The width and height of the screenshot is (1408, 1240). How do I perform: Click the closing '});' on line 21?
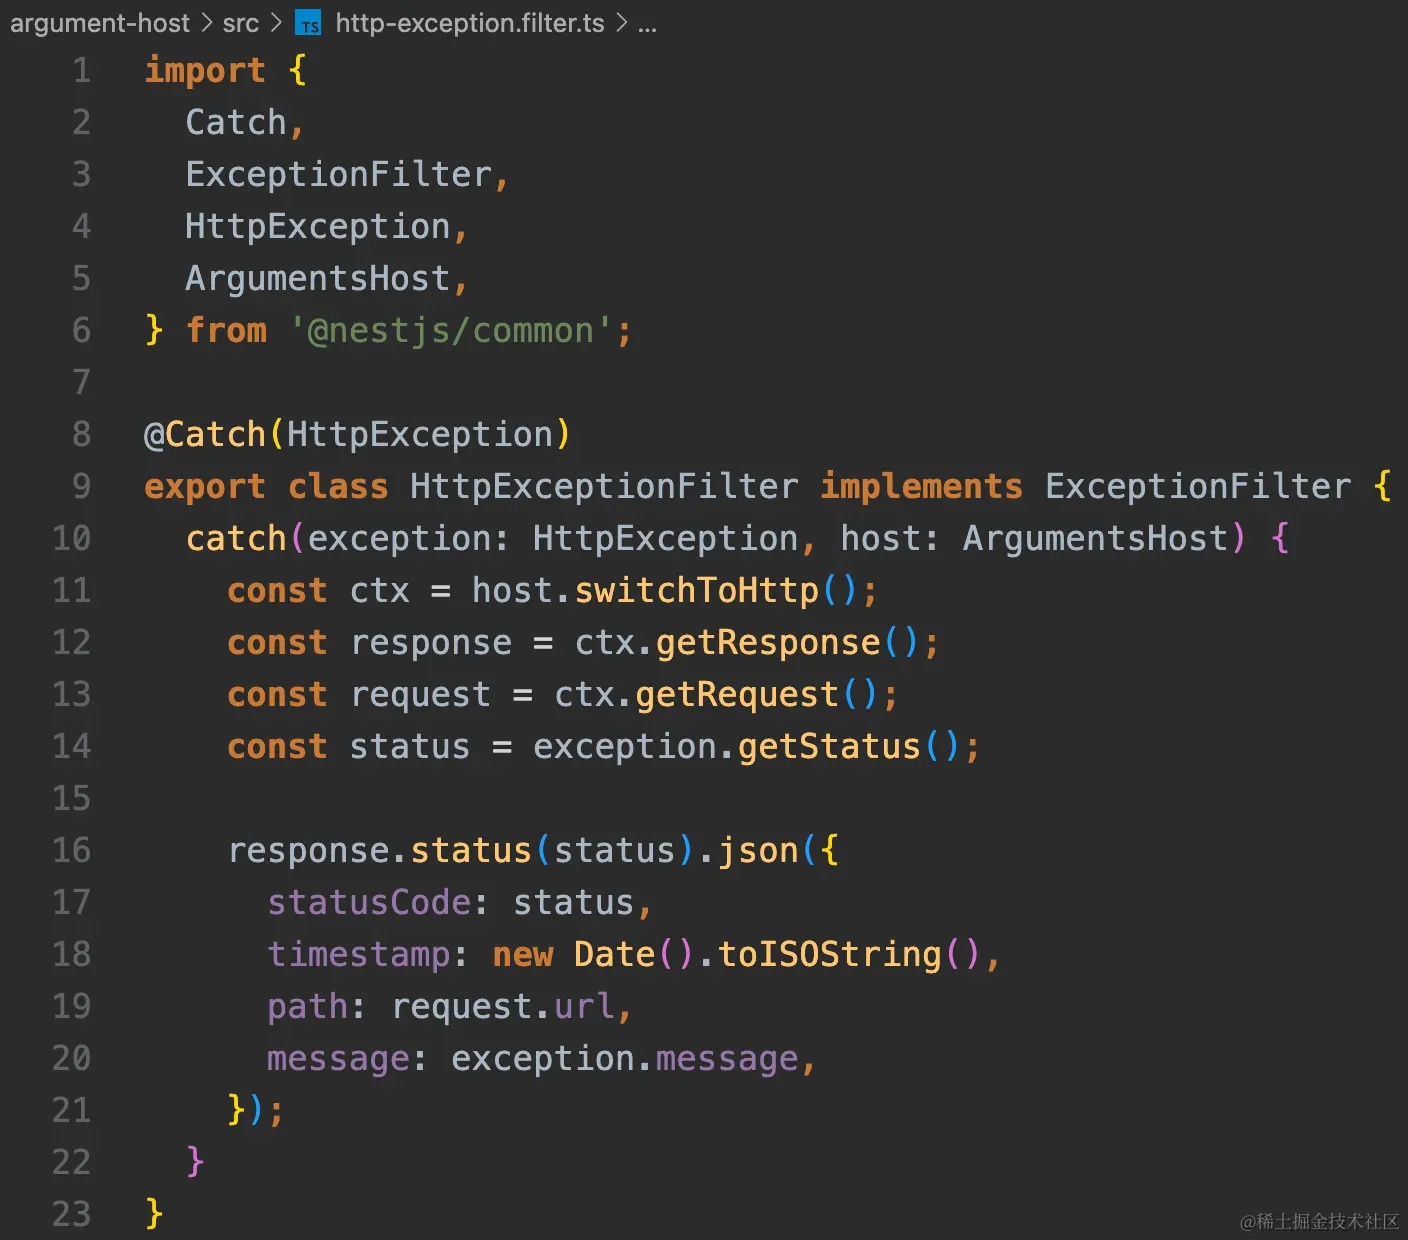pyautogui.click(x=256, y=1111)
